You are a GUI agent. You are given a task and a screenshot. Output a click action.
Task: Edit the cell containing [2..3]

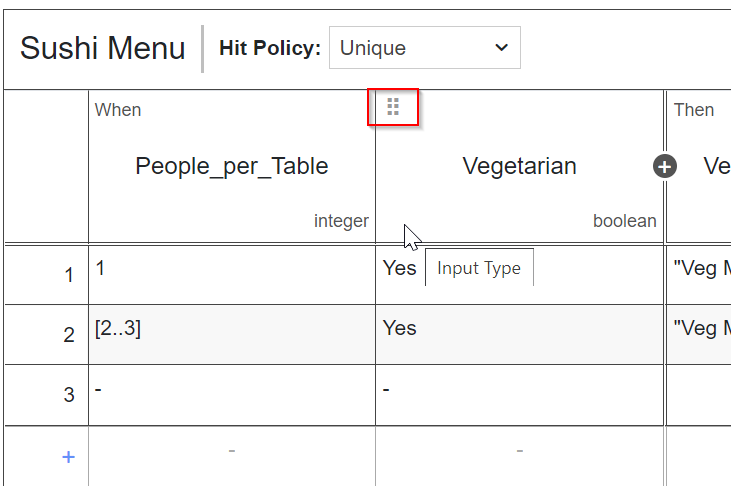coord(231,334)
